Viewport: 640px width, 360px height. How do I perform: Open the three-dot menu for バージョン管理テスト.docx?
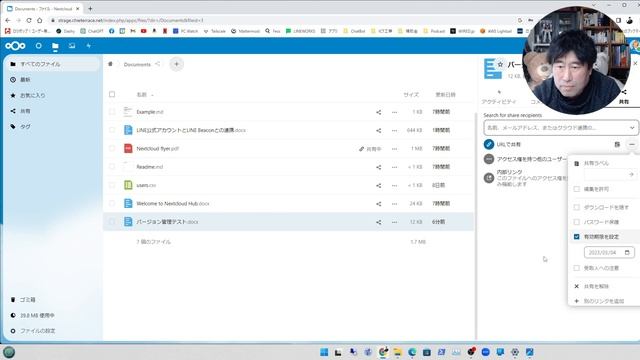click(x=394, y=222)
